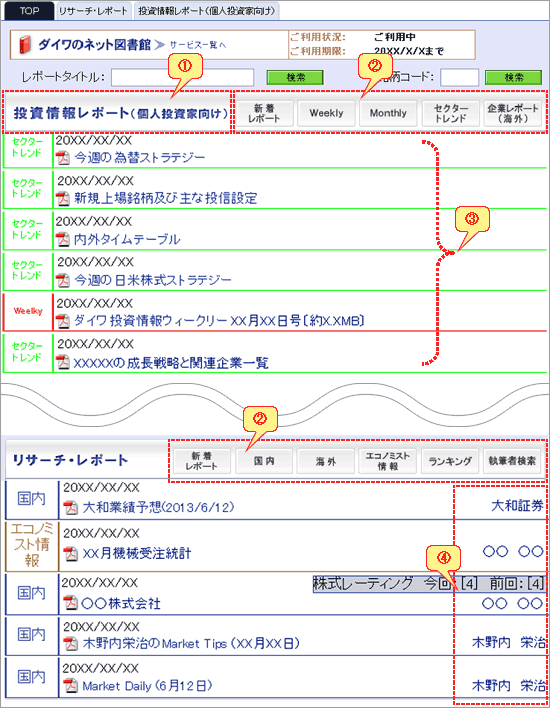The image size is (550, 708).
Task: Open the TOP tab
Action: pyautogui.click(x=29, y=11)
